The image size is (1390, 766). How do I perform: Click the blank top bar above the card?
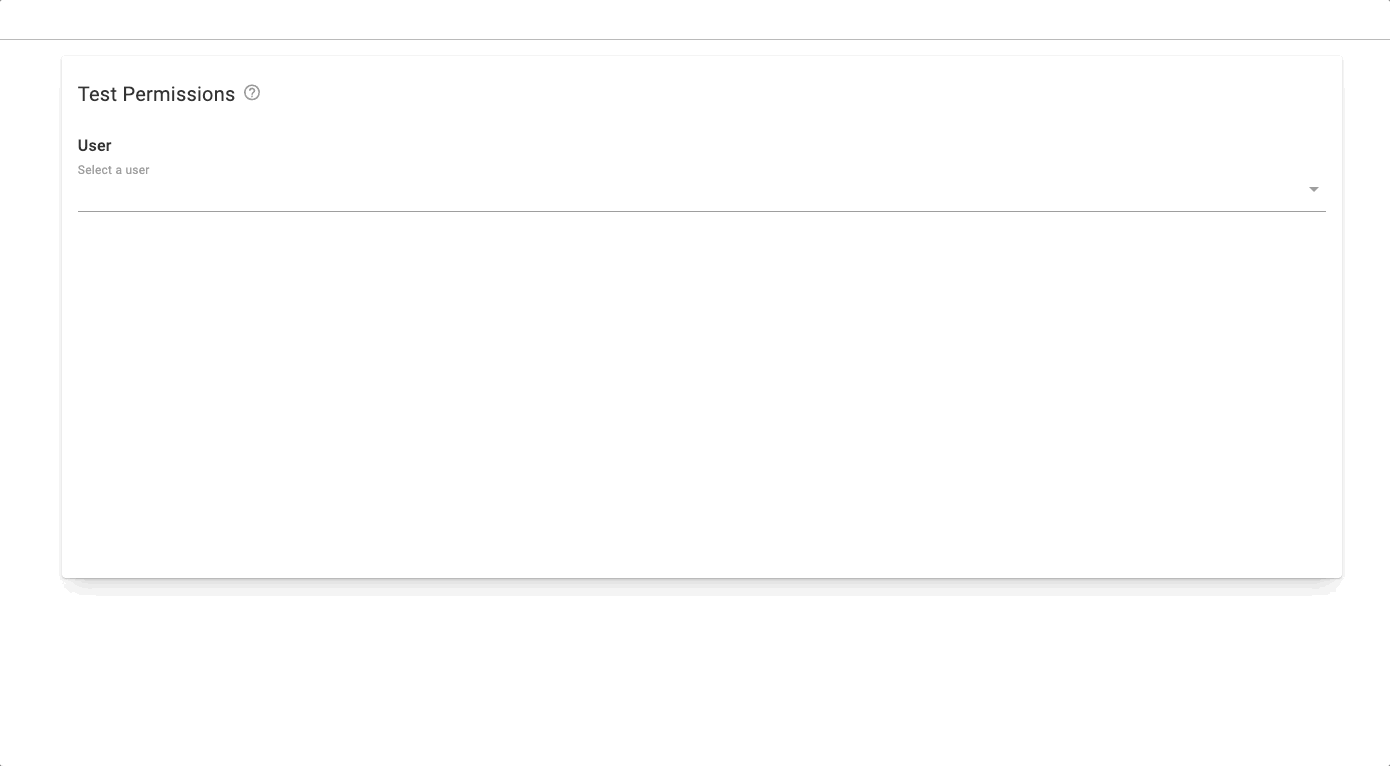[x=695, y=19]
